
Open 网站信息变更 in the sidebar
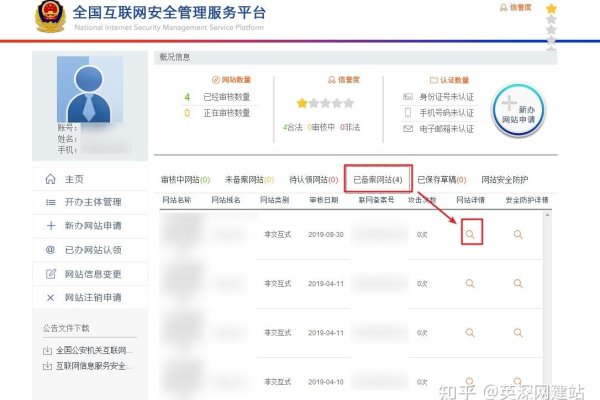(x=90, y=274)
